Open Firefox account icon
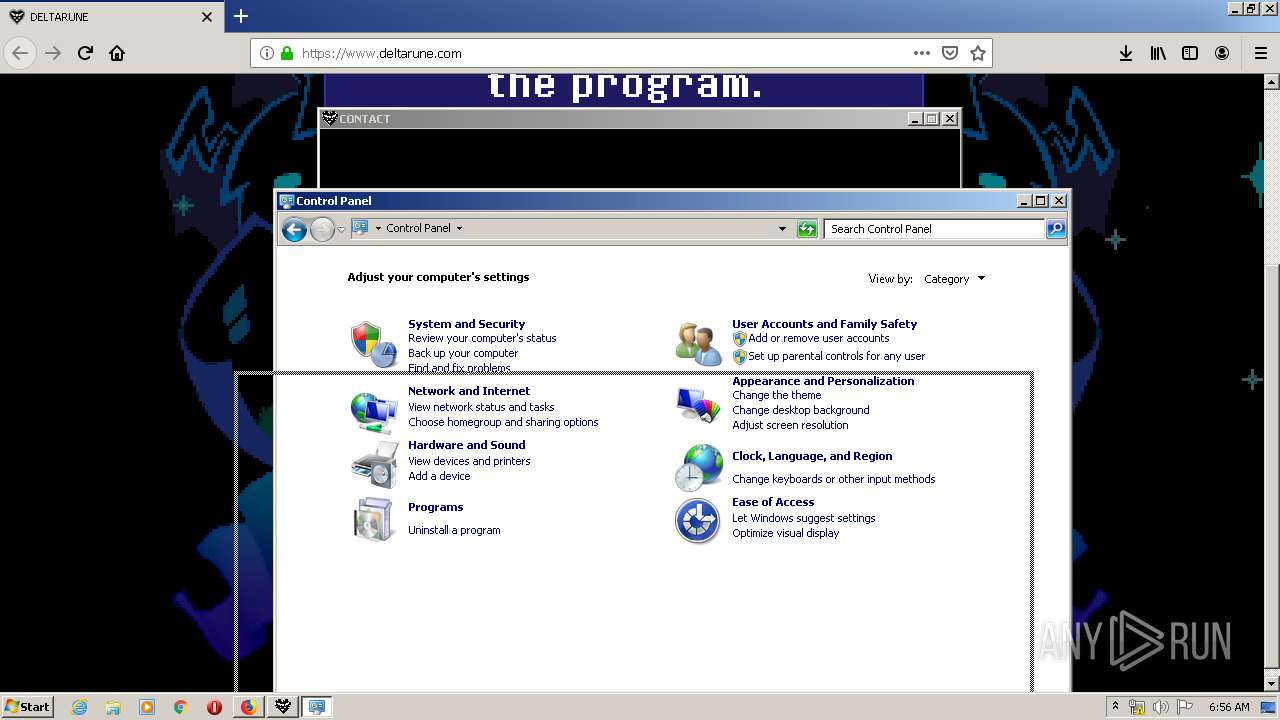The width and height of the screenshot is (1280, 720). (x=1222, y=53)
